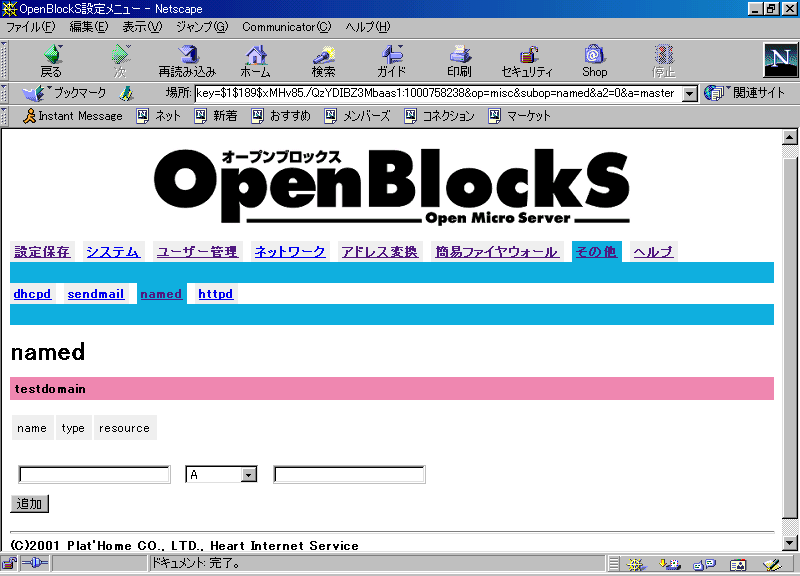Open the httpd settings link
Viewport: 800px width, 576px height.
(215, 294)
